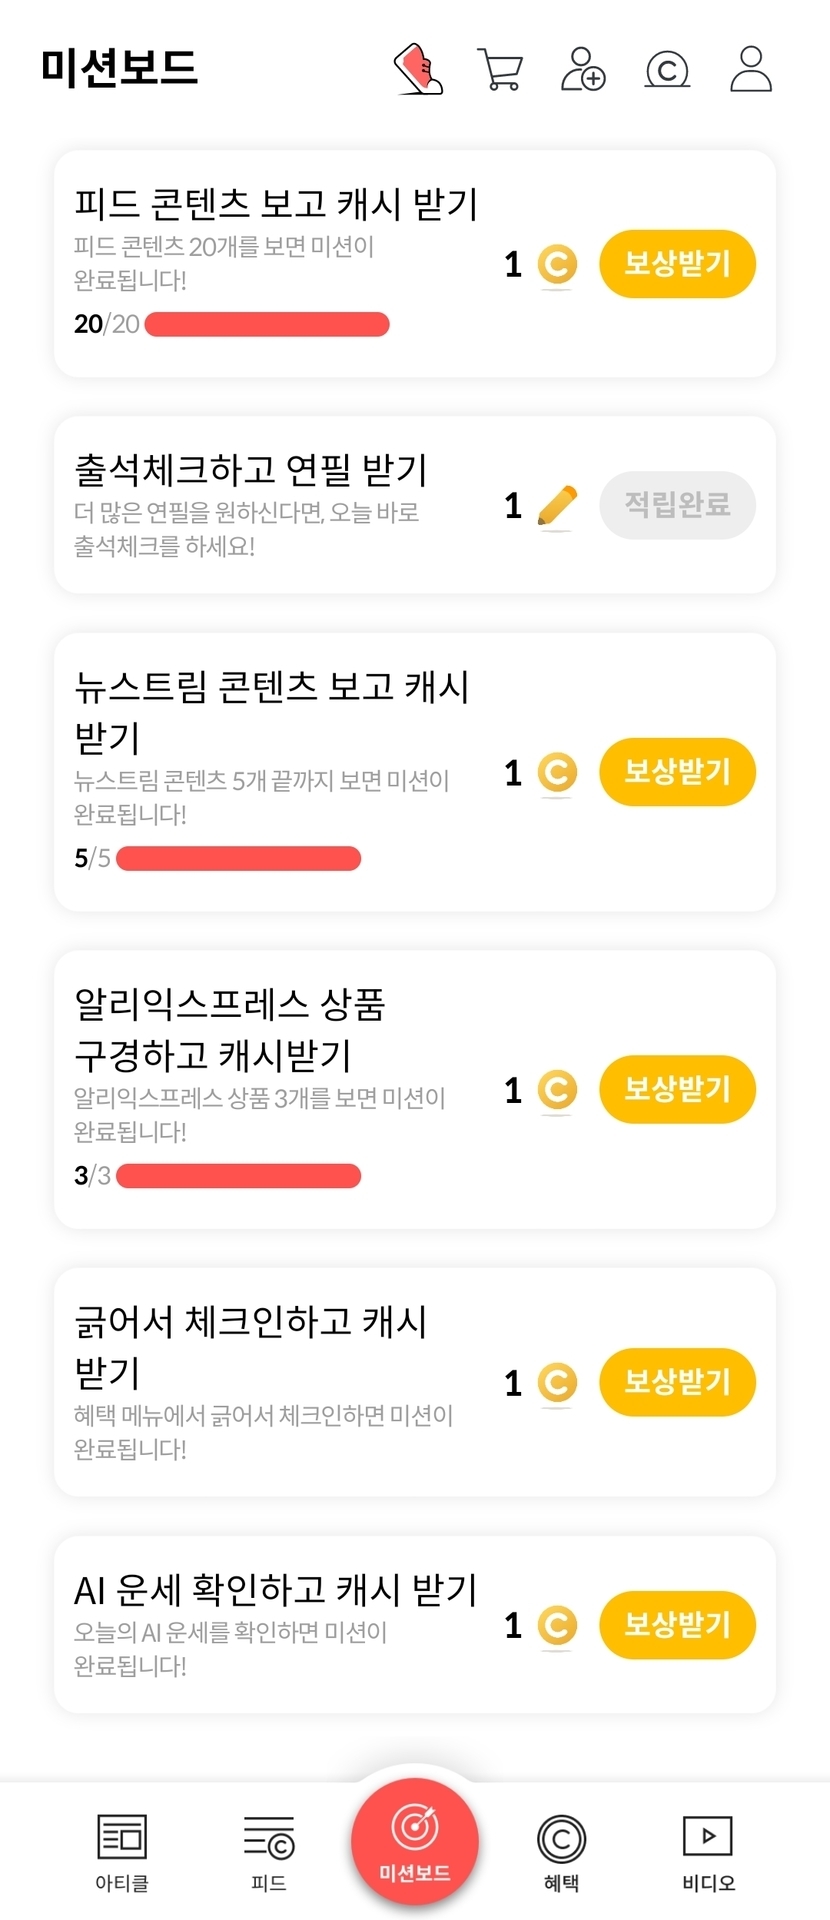
Task: Tap the greyed 적립완료 button
Action: coord(677,505)
